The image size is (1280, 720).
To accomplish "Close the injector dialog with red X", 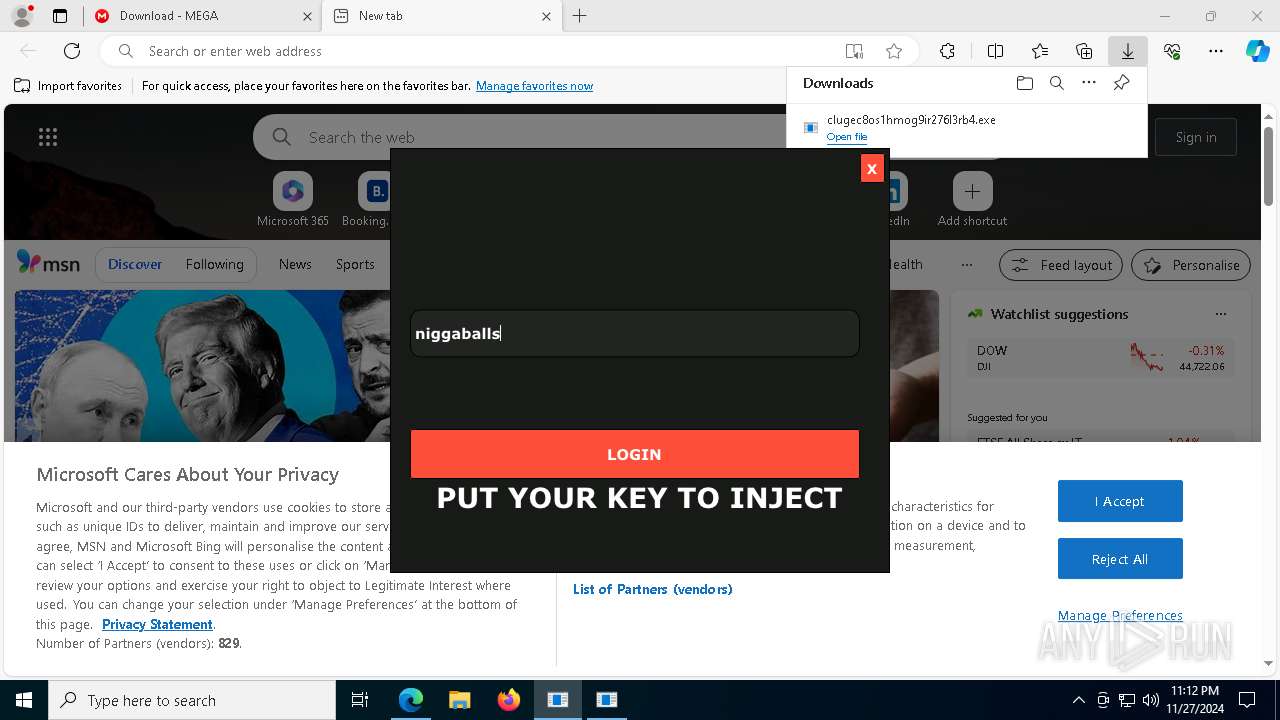I will [871, 169].
